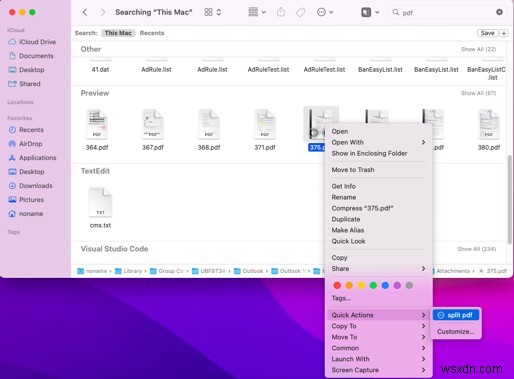
Task: Choose Open from the context menu
Action: tap(378, 131)
